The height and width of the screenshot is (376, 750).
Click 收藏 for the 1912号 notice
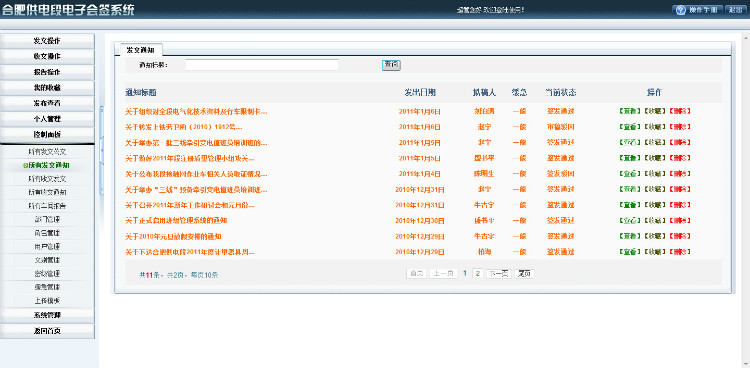tap(654, 127)
